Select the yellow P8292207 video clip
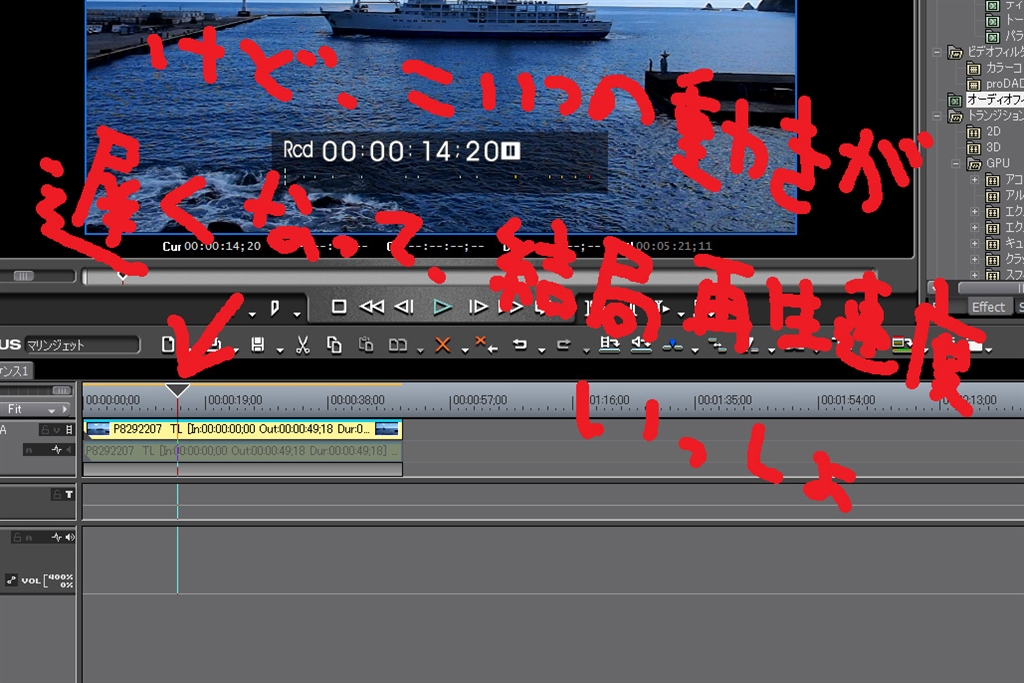1024x683 pixels. [242, 429]
